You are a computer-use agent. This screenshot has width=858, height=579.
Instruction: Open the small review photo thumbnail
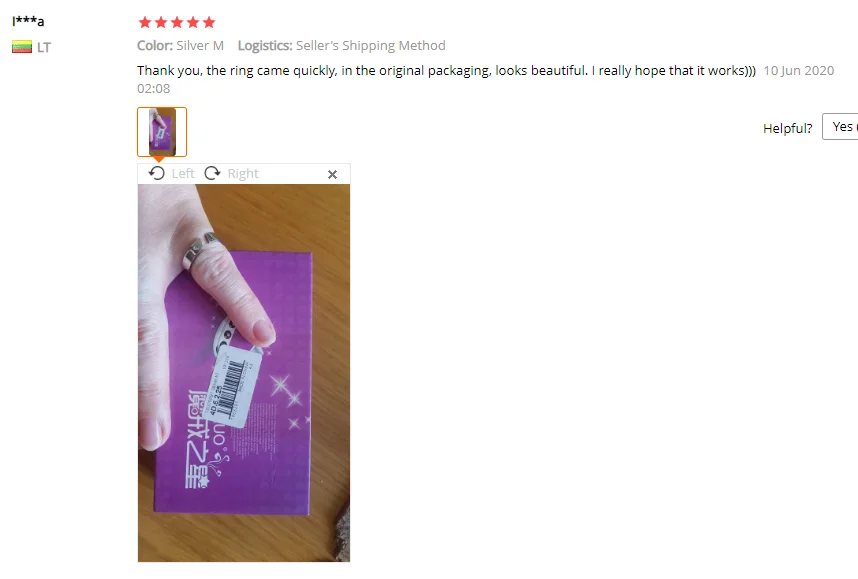pos(162,132)
